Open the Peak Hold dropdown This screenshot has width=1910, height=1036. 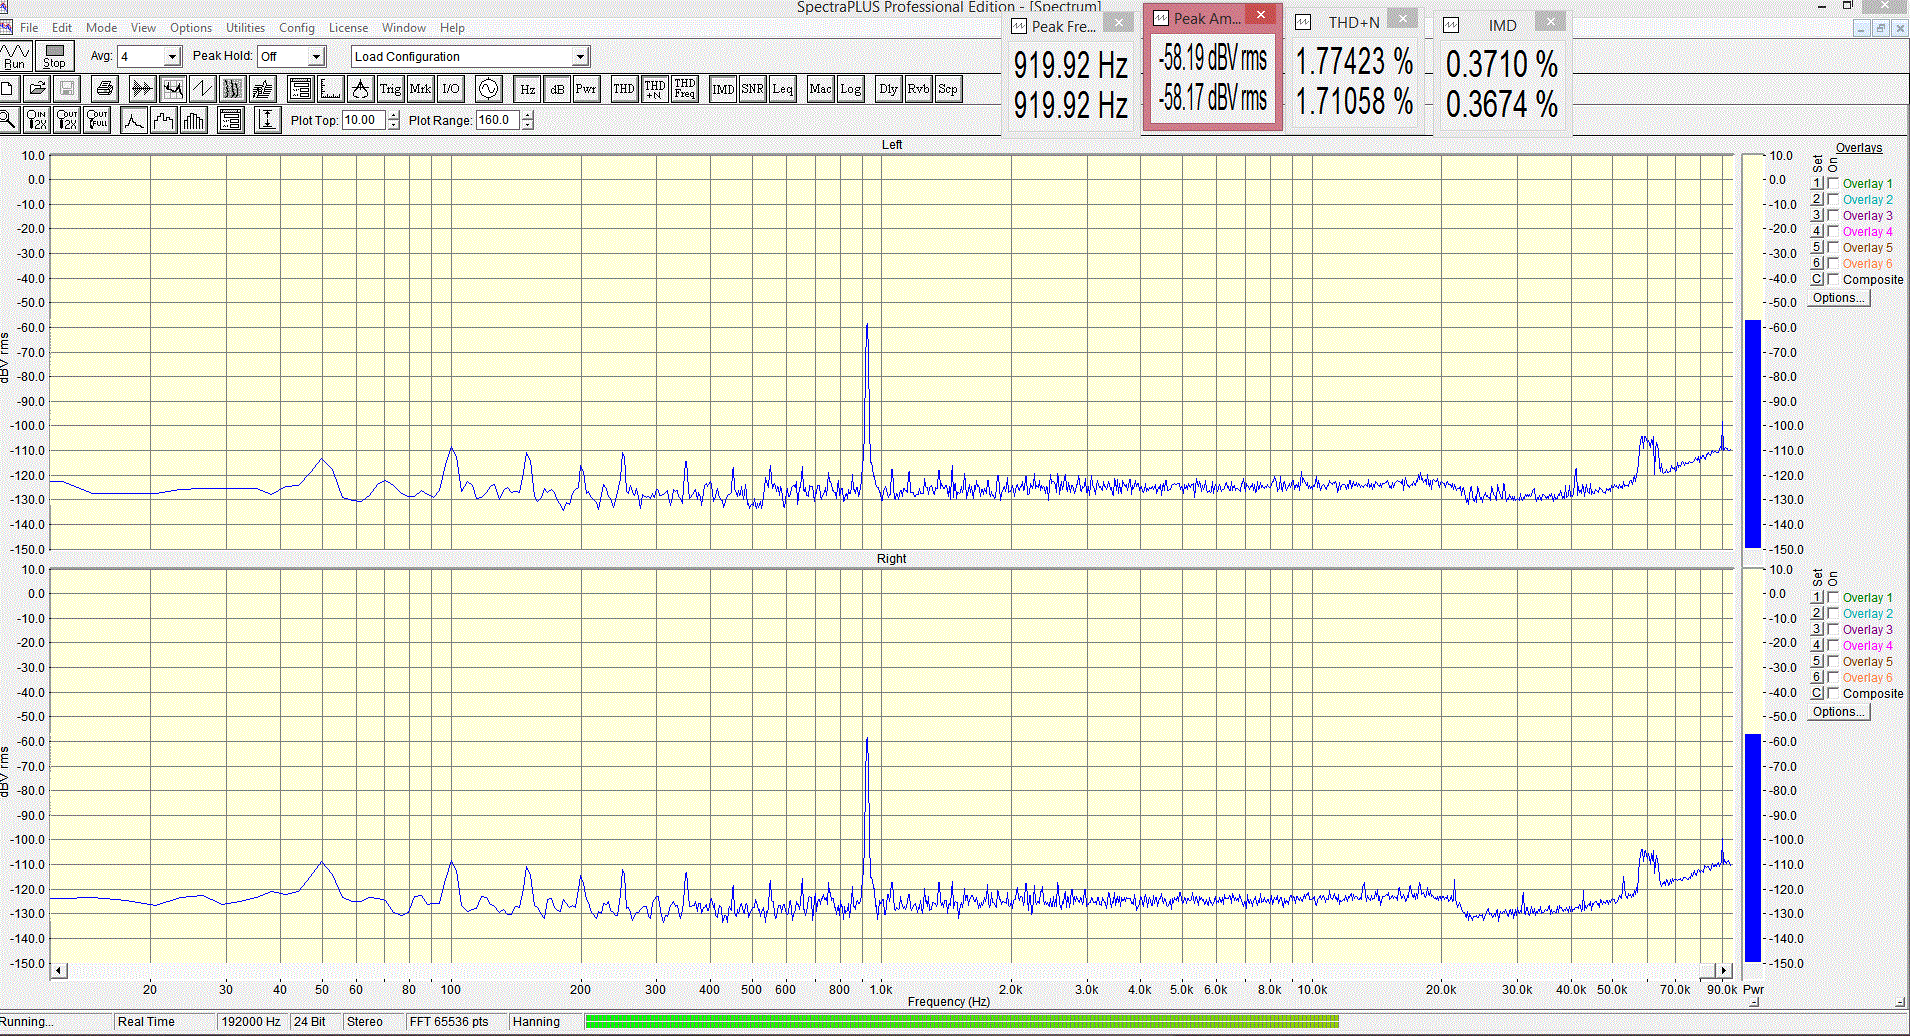[x=316, y=57]
